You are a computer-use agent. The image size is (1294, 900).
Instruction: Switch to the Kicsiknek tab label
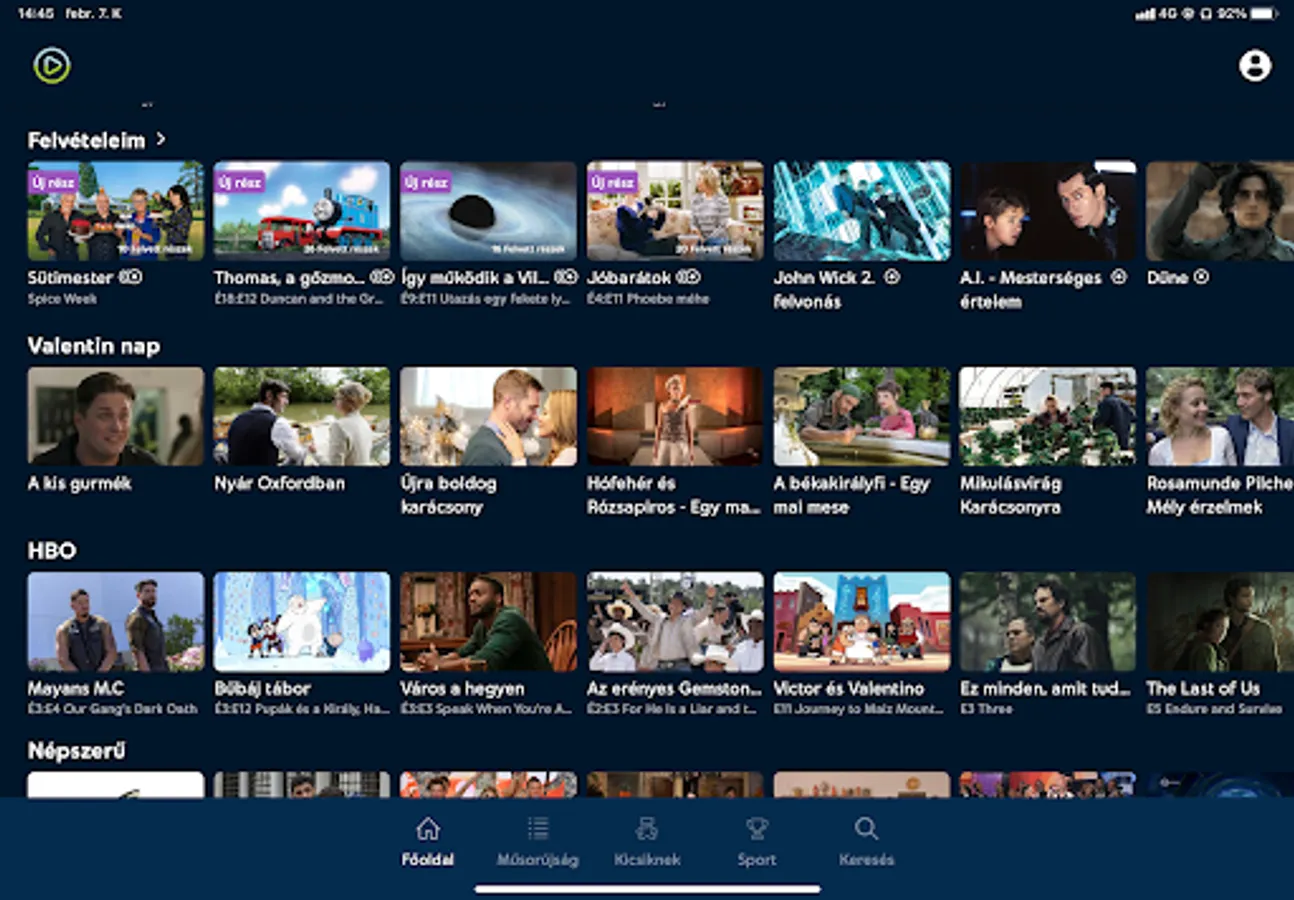[x=647, y=860]
